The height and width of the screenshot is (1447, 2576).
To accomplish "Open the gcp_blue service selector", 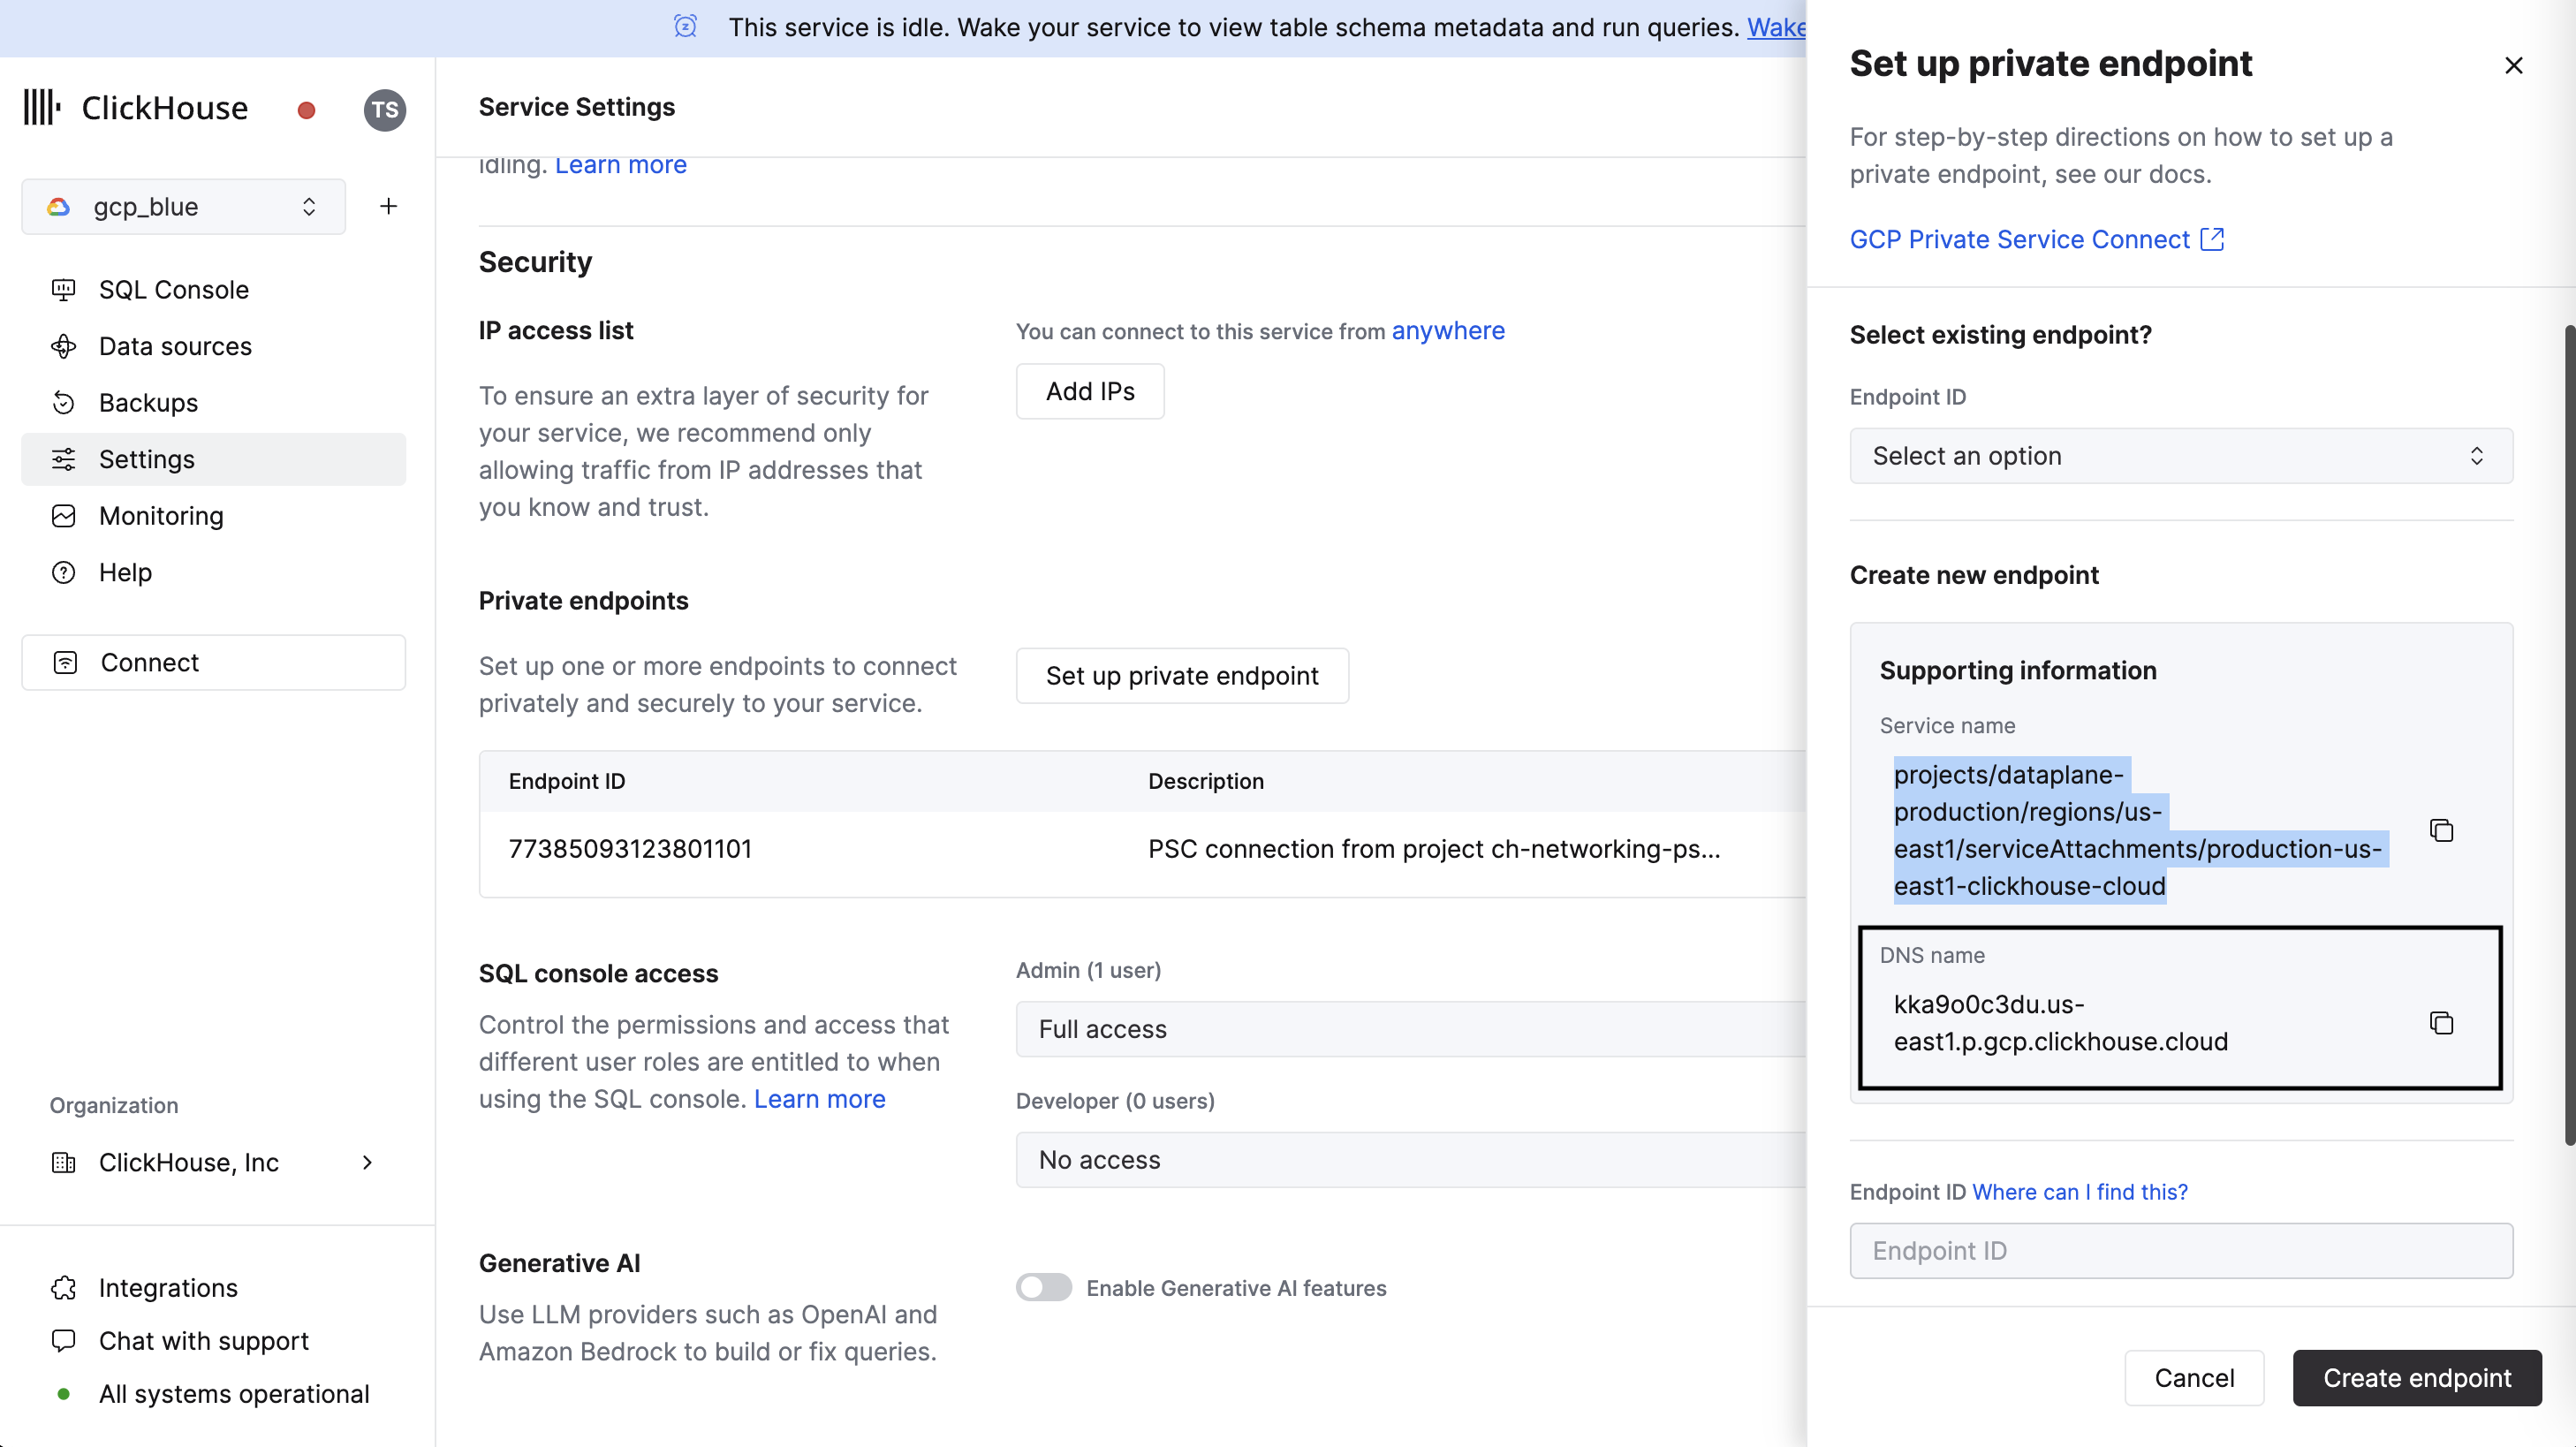I will click(x=183, y=206).
